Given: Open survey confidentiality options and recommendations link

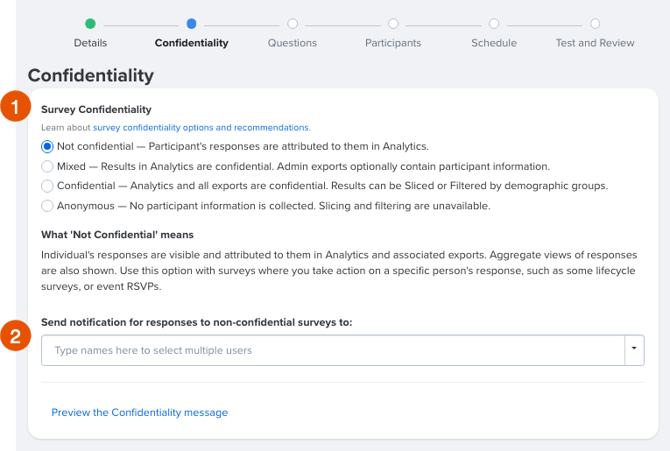Looking at the screenshot, I should pyautogui.click(x=202, y=127).
